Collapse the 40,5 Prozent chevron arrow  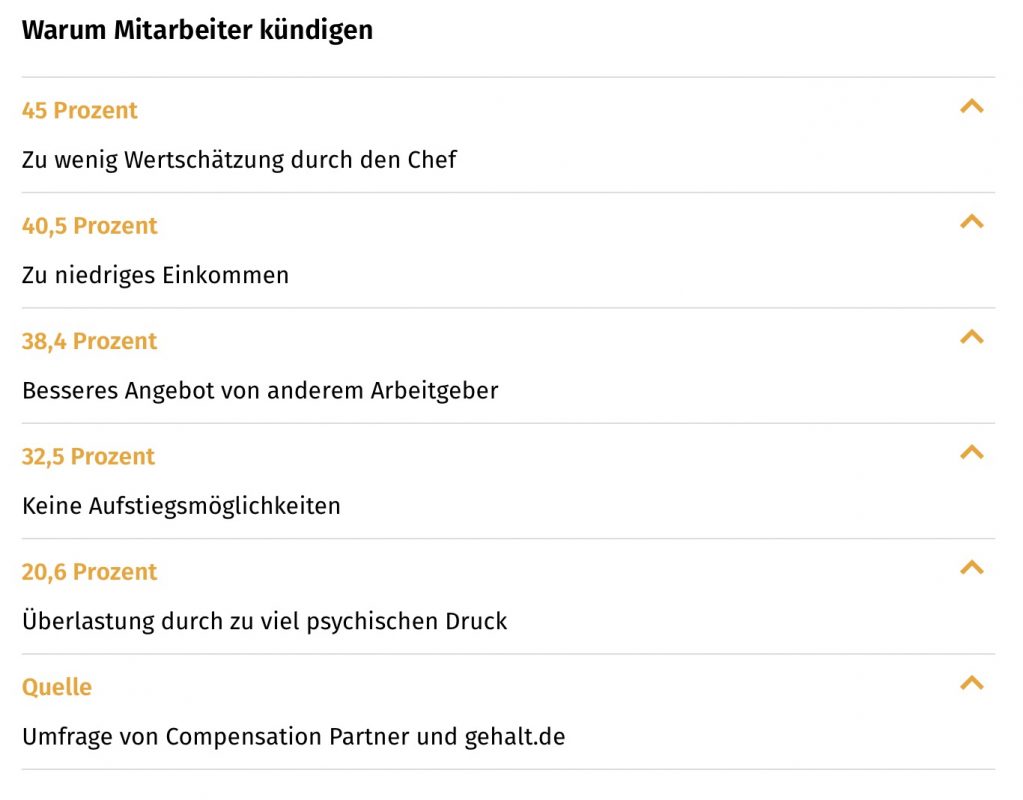[x=971, y=222]
